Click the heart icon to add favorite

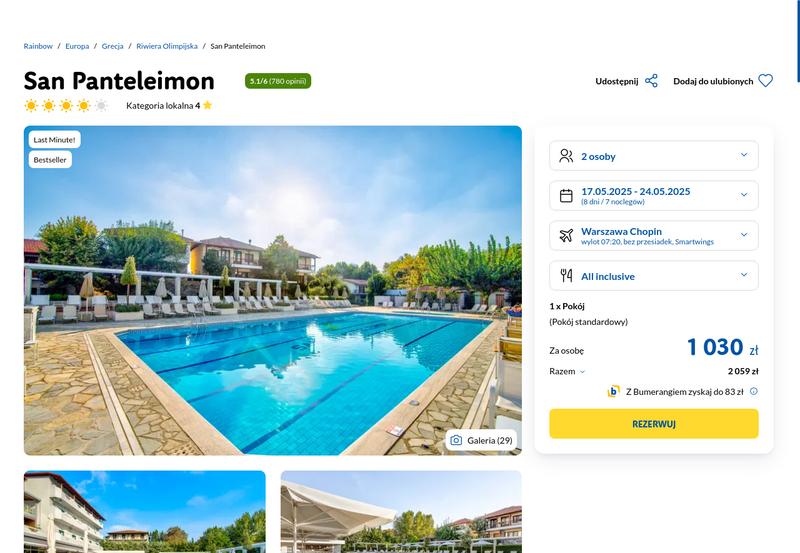click(x=765, y=81)
